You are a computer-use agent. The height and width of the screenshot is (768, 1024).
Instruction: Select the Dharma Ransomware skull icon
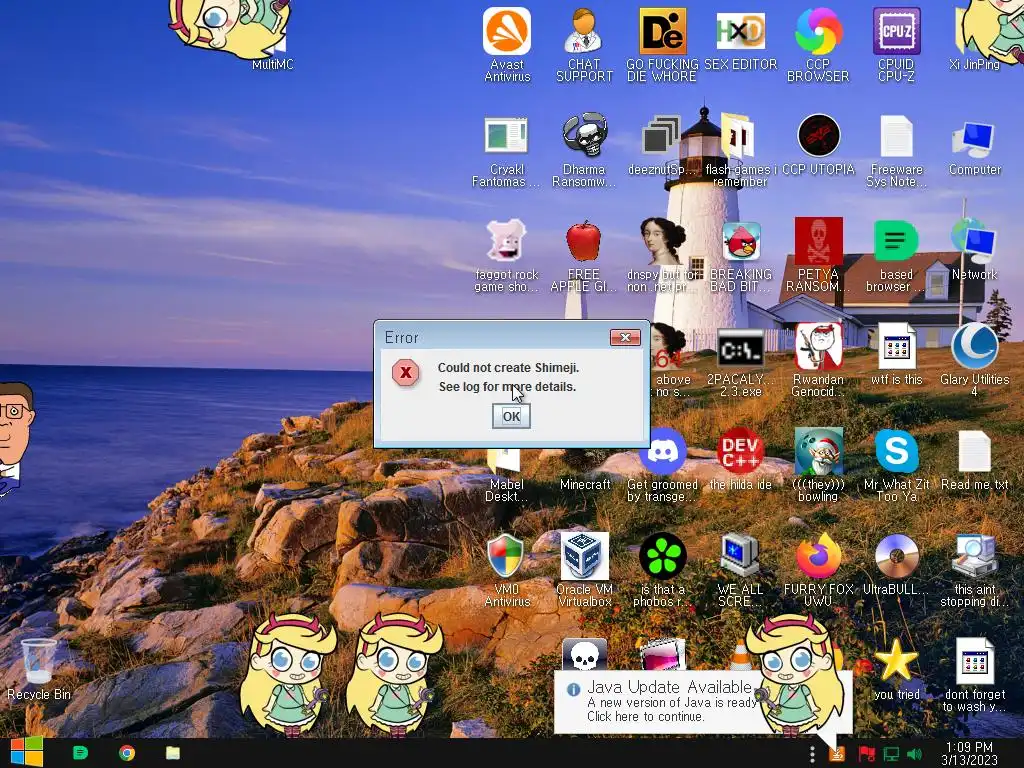tap(584, 152)
